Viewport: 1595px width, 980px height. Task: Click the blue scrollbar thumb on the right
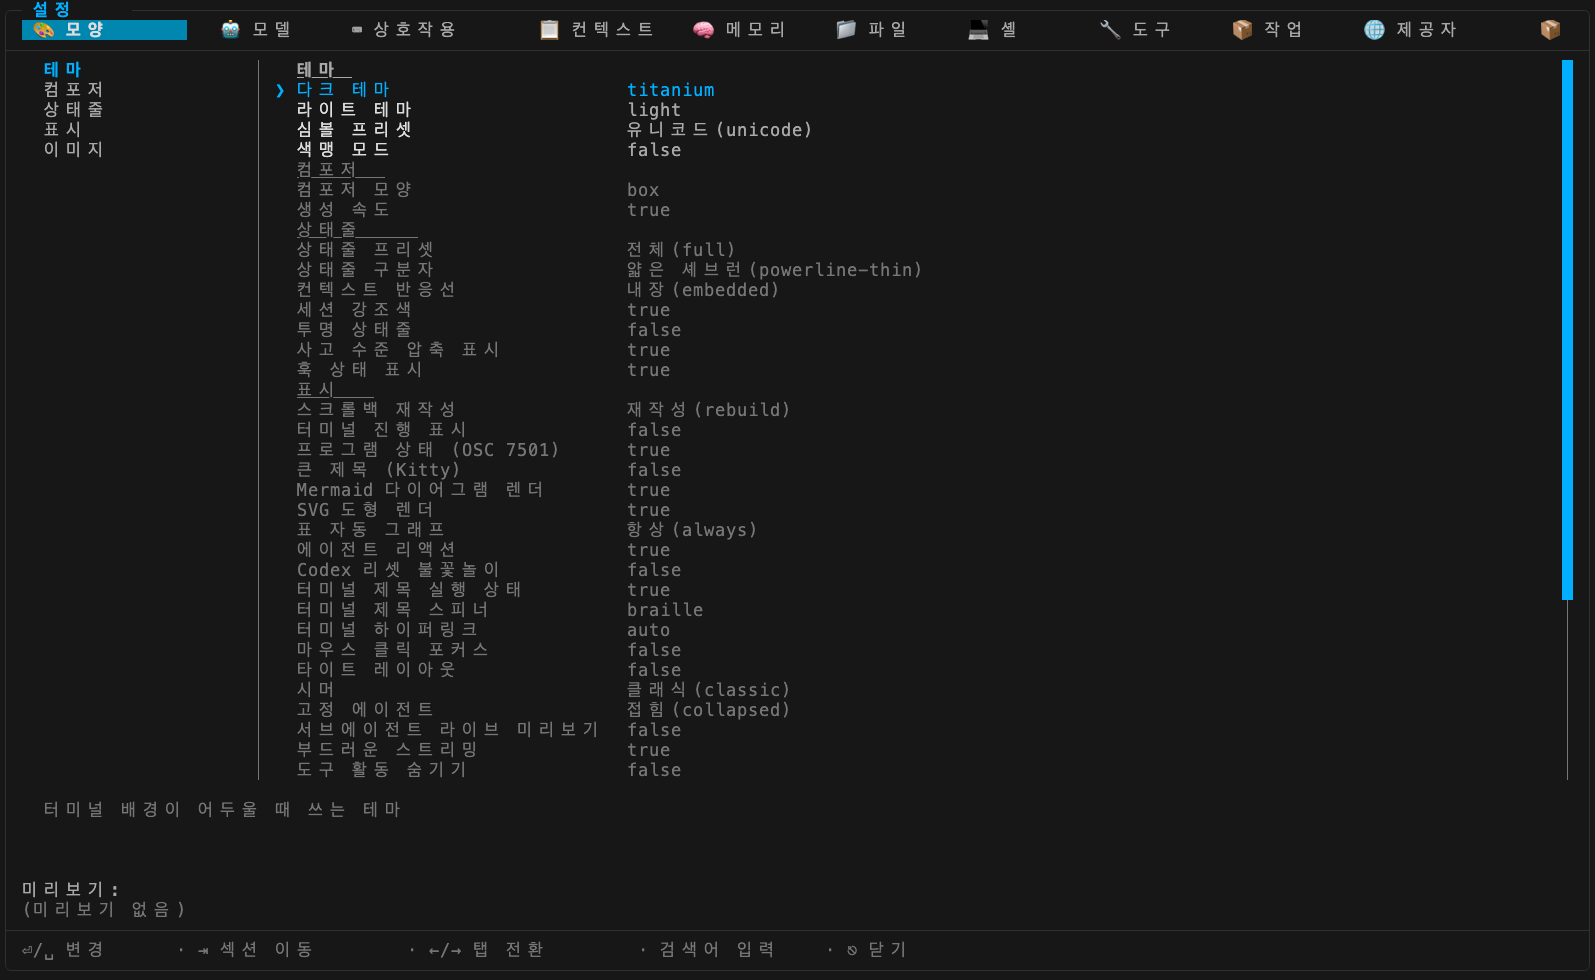coord(1567,330)
